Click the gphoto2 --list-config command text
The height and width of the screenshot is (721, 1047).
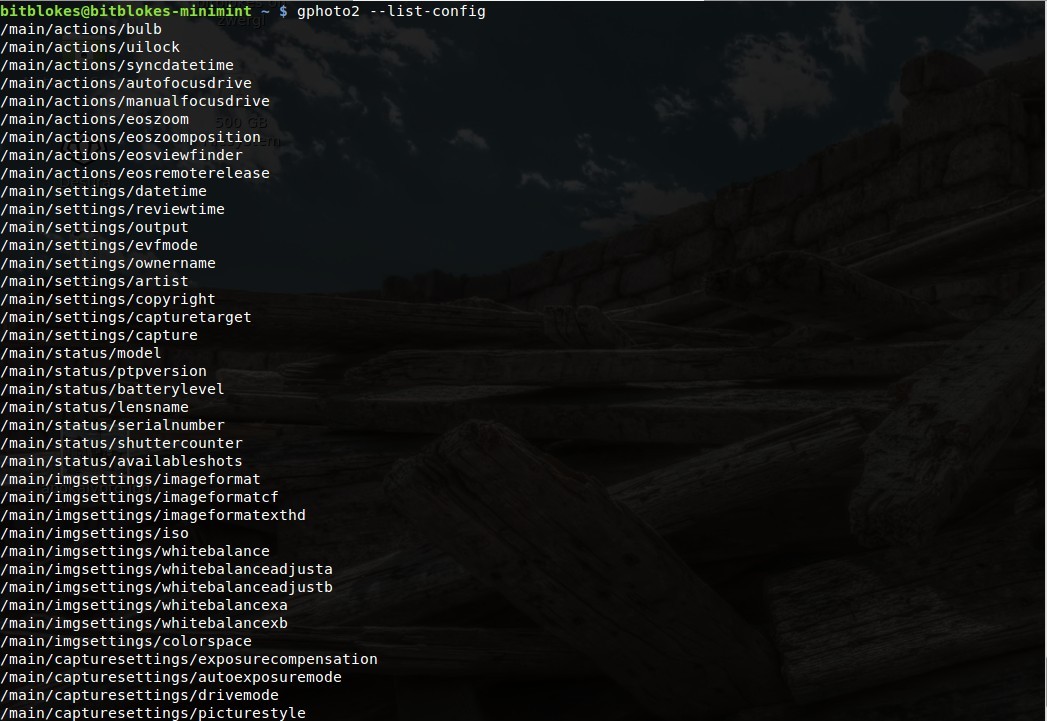click(391, 11)
